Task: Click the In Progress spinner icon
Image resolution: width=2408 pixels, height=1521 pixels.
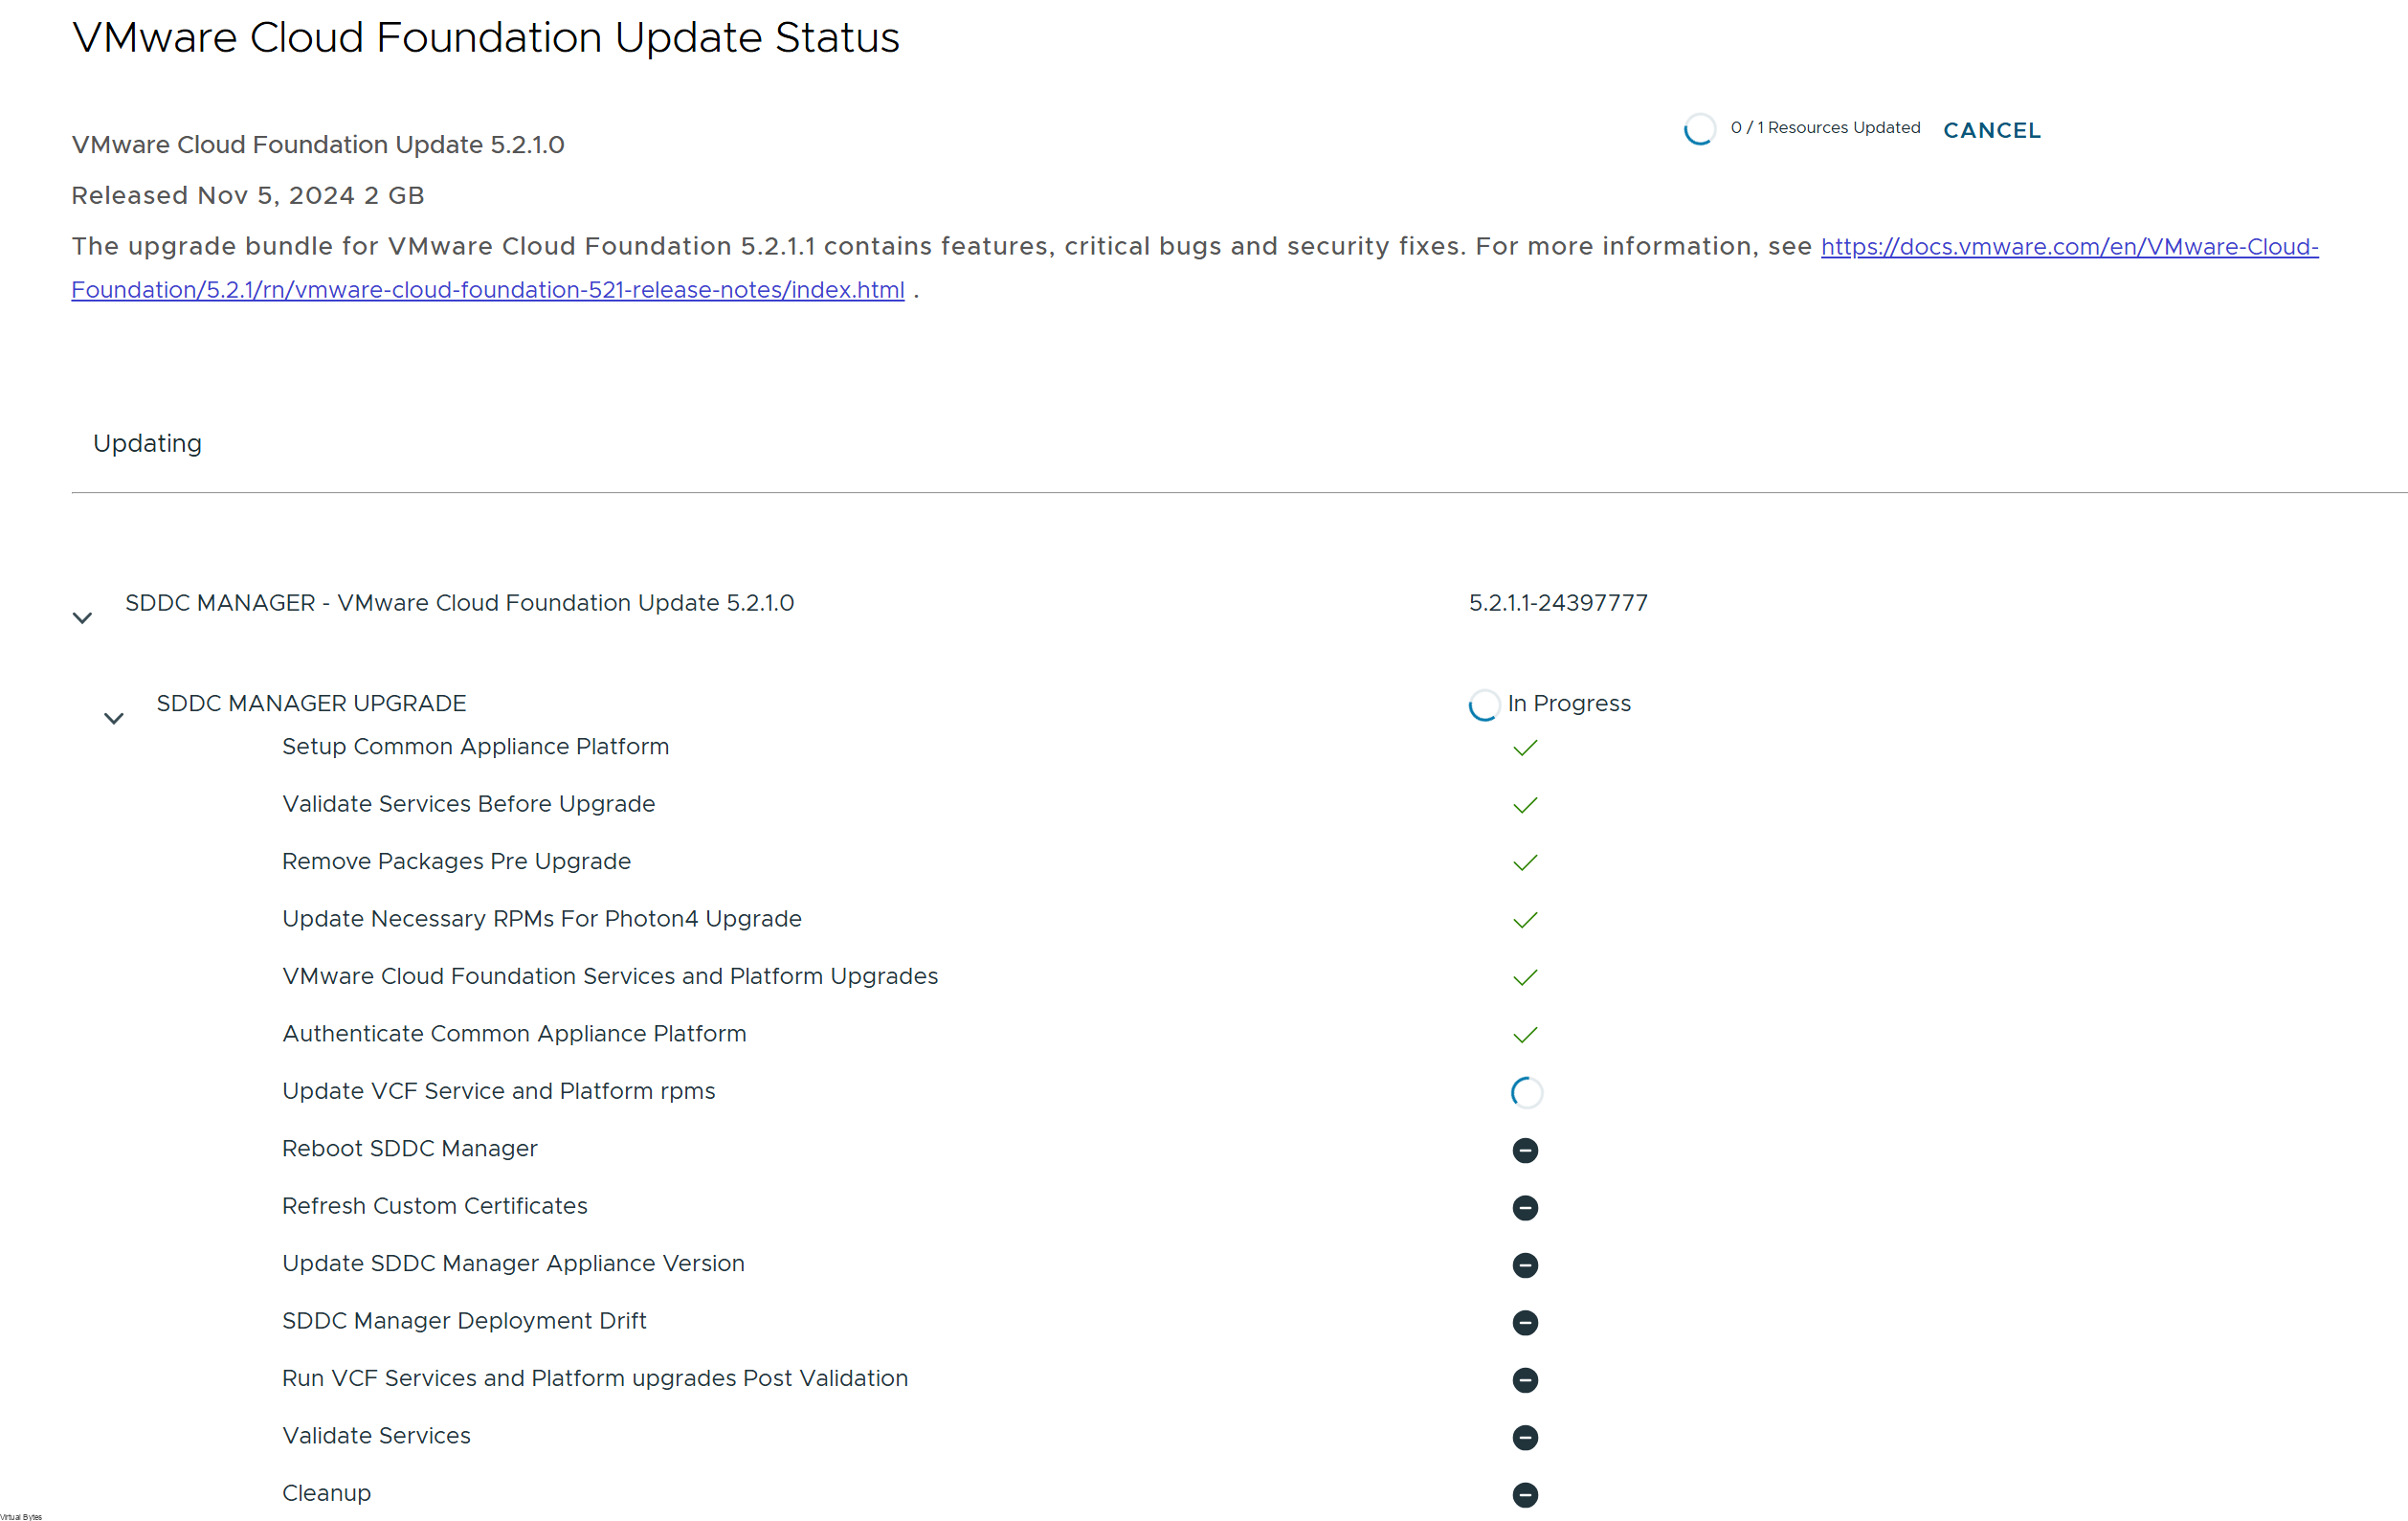Action: pyautogui.click(x=1484, y=705)
